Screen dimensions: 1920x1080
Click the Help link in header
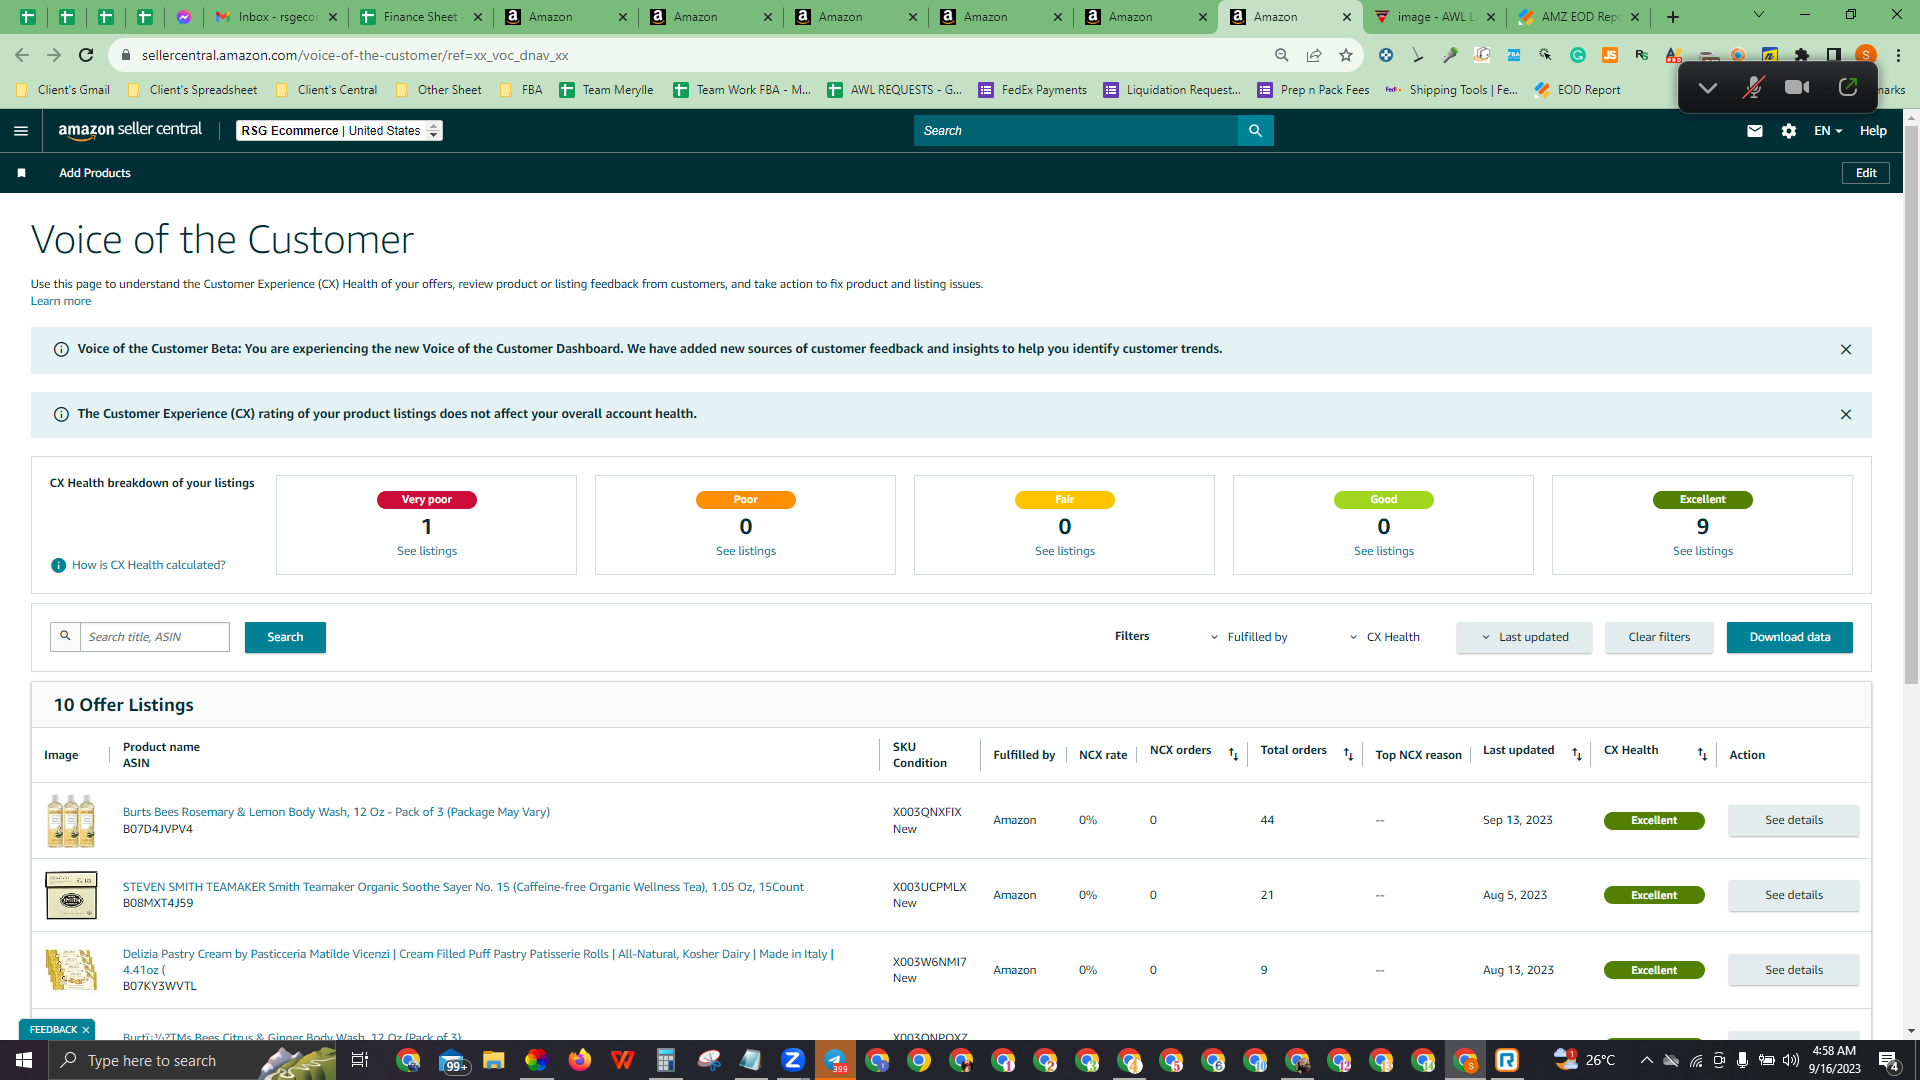pyautogui.click(x=1873, y=131)
